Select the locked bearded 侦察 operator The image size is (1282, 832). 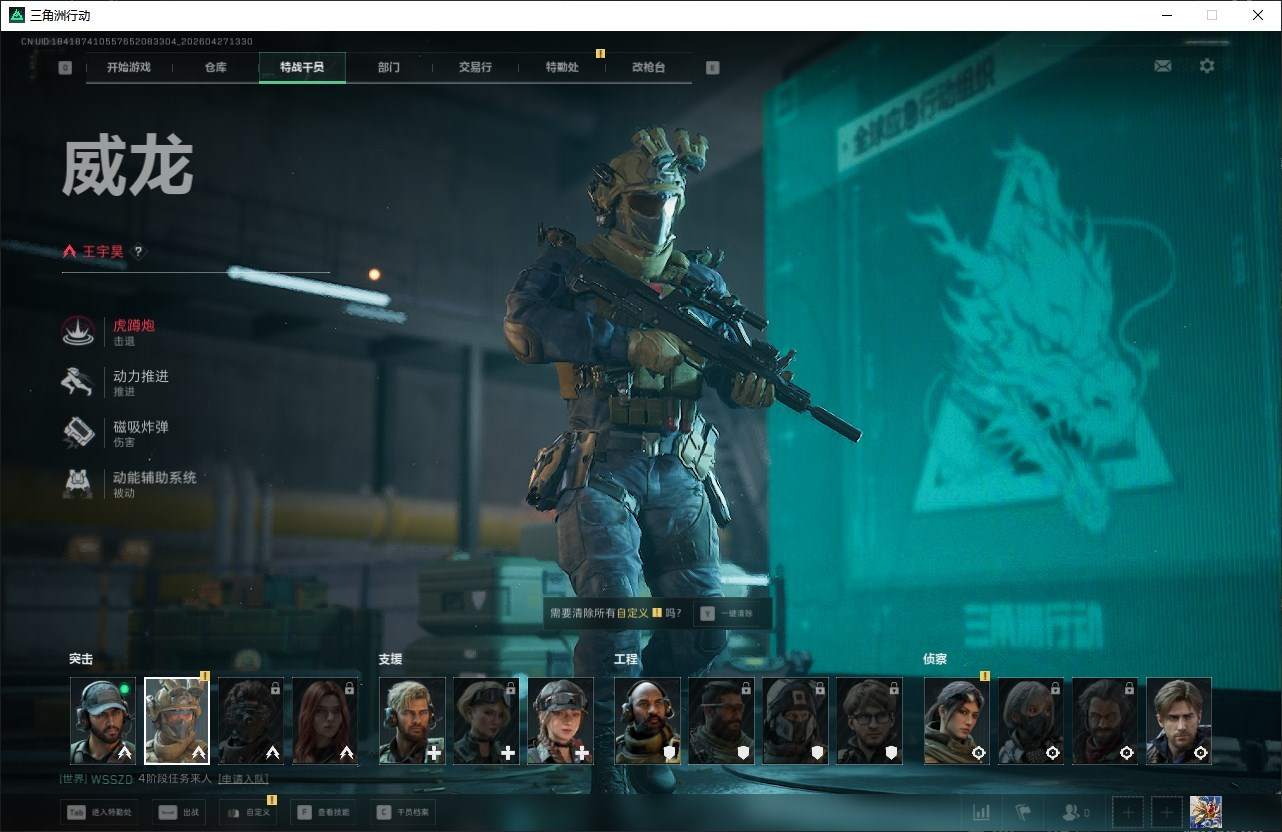click(x=1105, y=721)
